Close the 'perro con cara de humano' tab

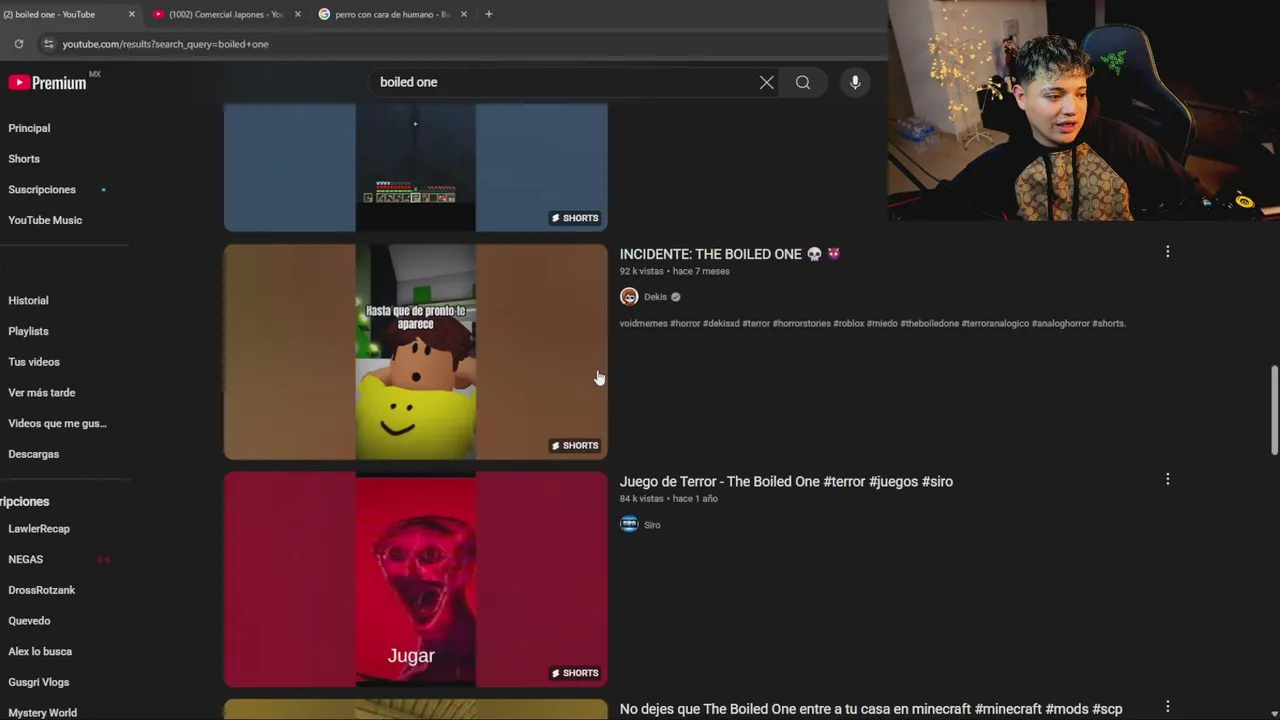(464, 14)
